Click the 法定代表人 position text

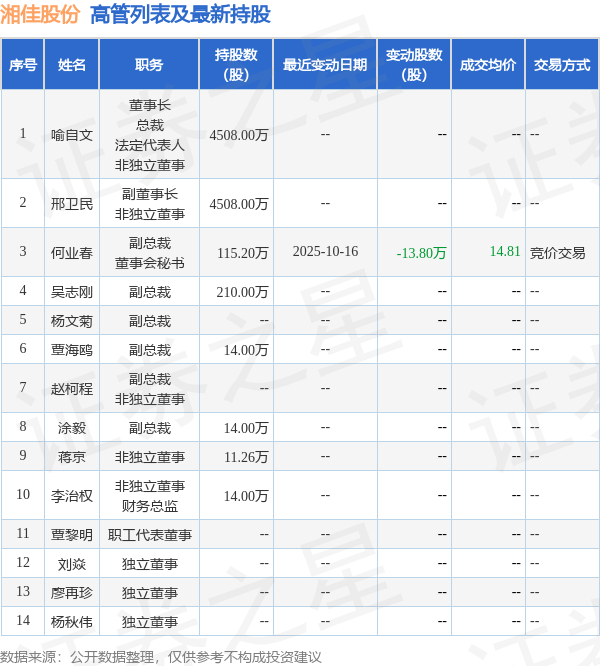(149, 145)
